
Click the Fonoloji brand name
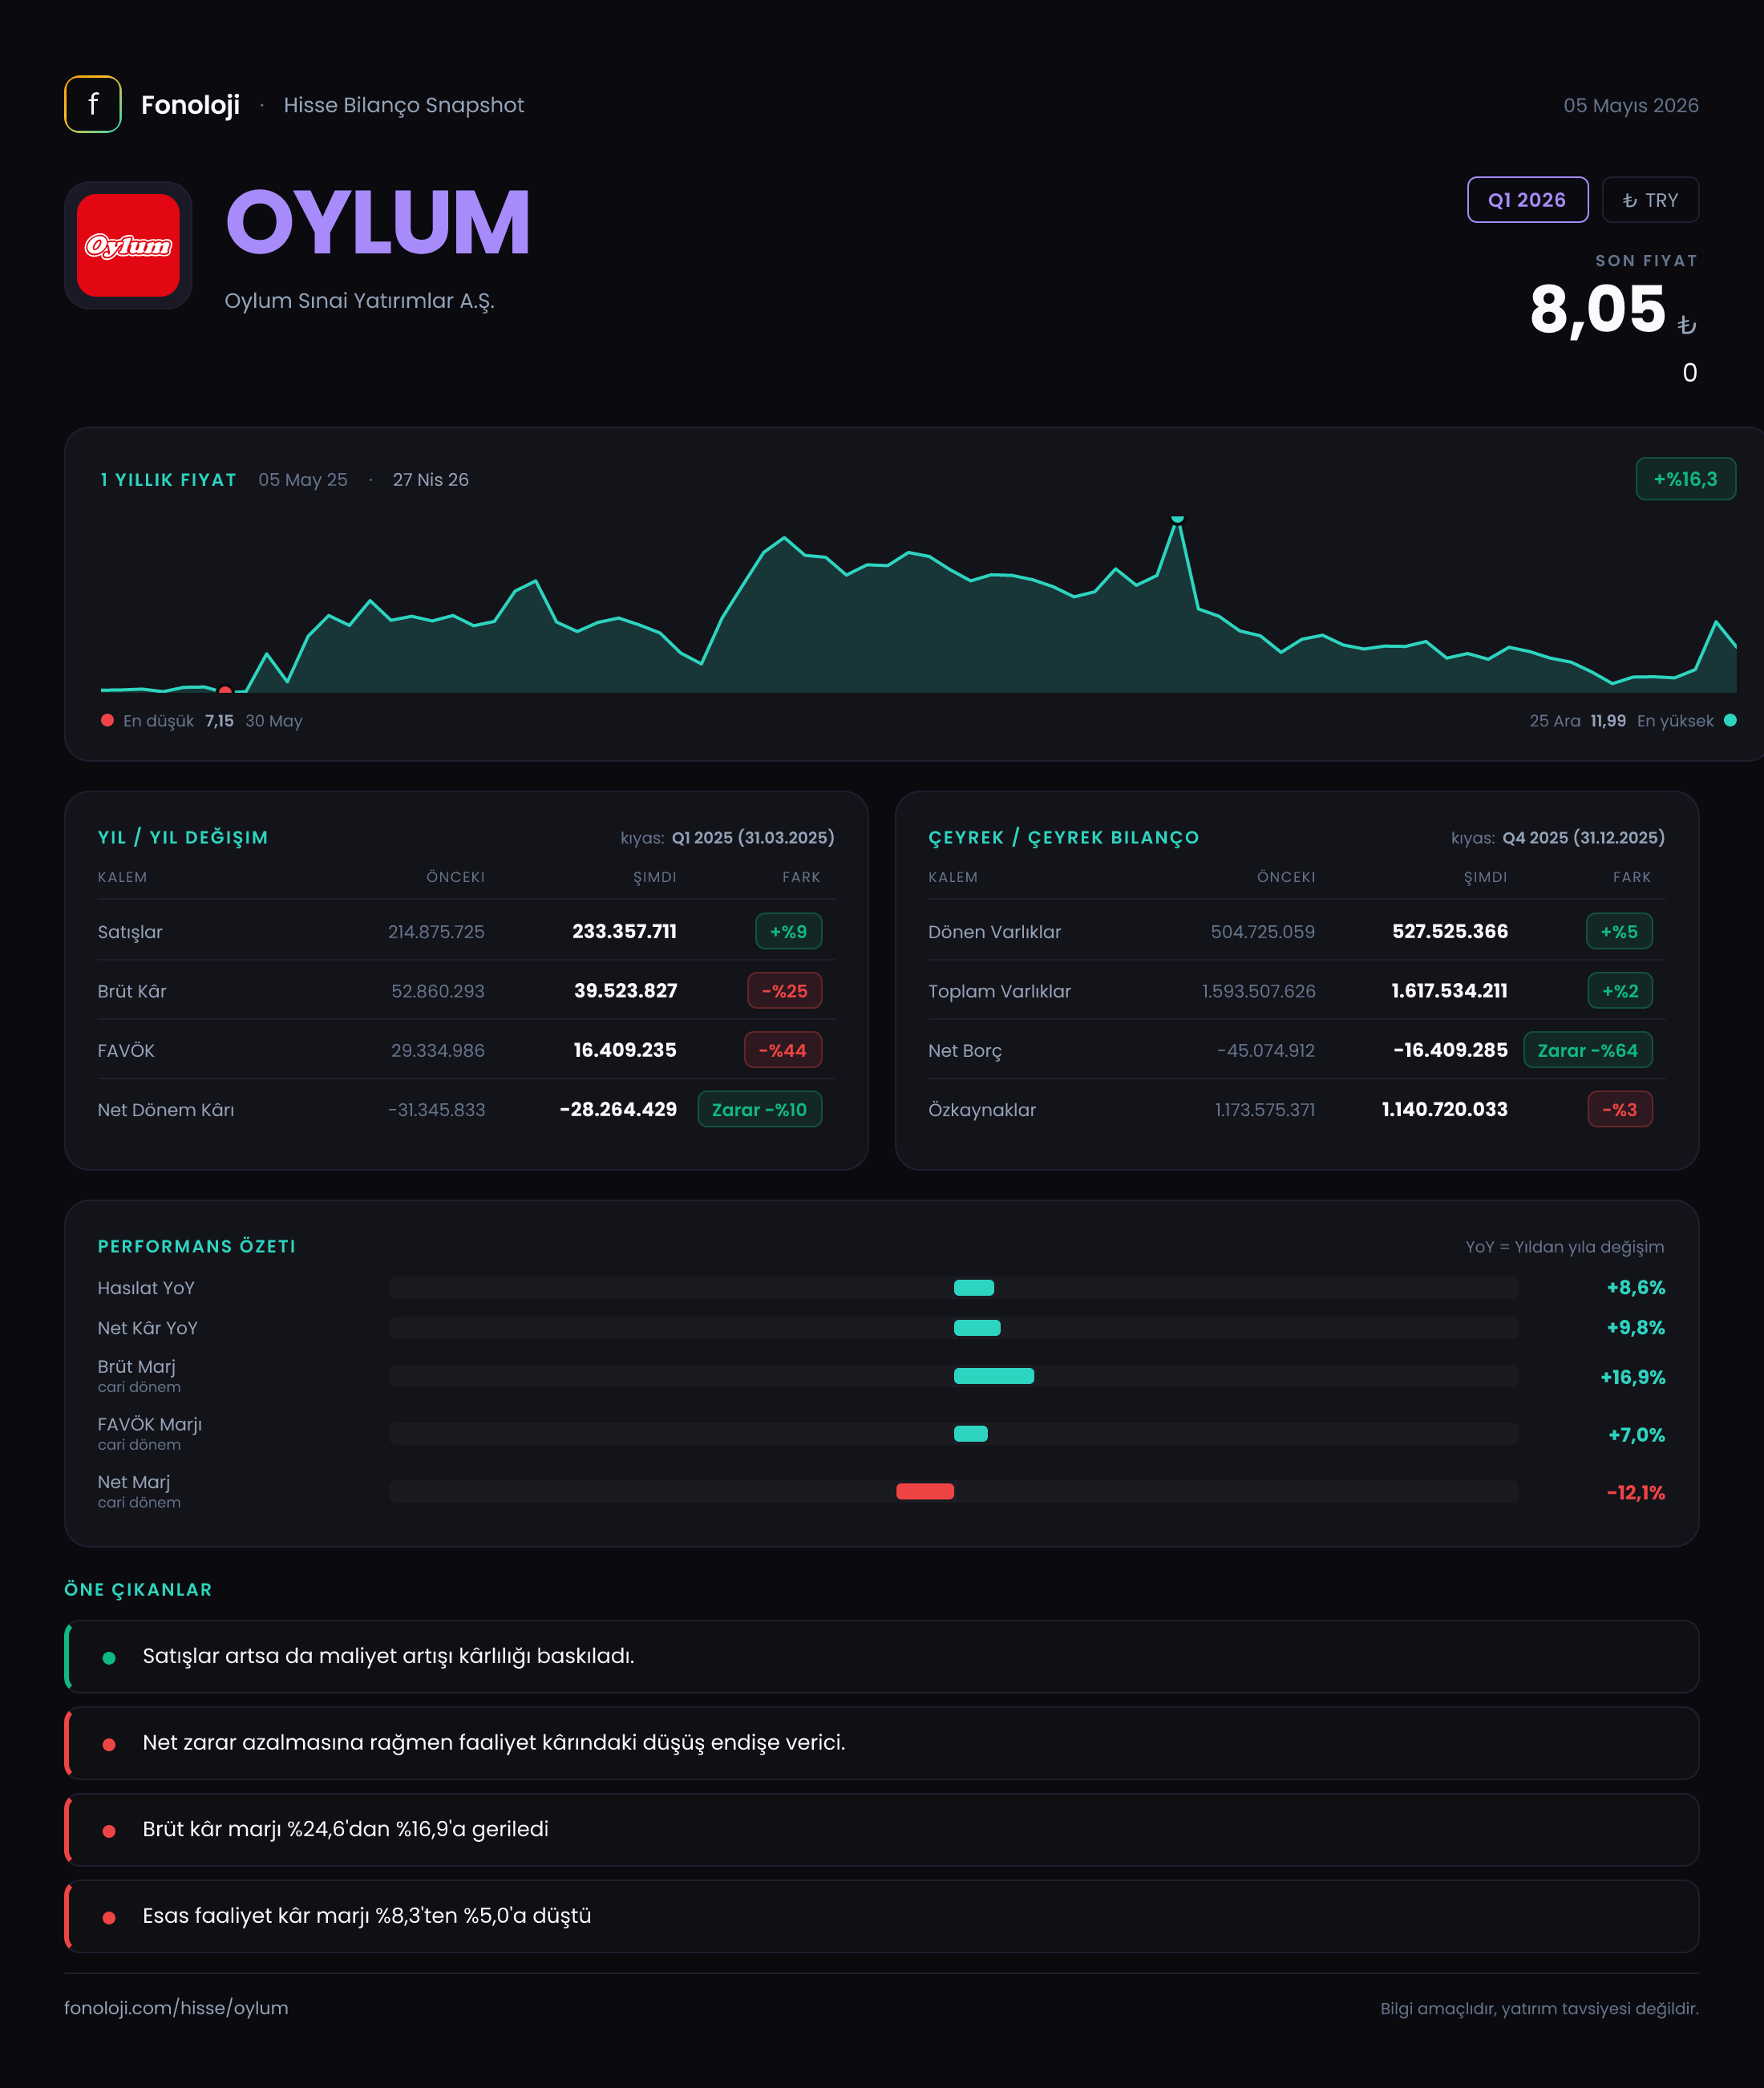pyautogui.click(x=190, y=105)
